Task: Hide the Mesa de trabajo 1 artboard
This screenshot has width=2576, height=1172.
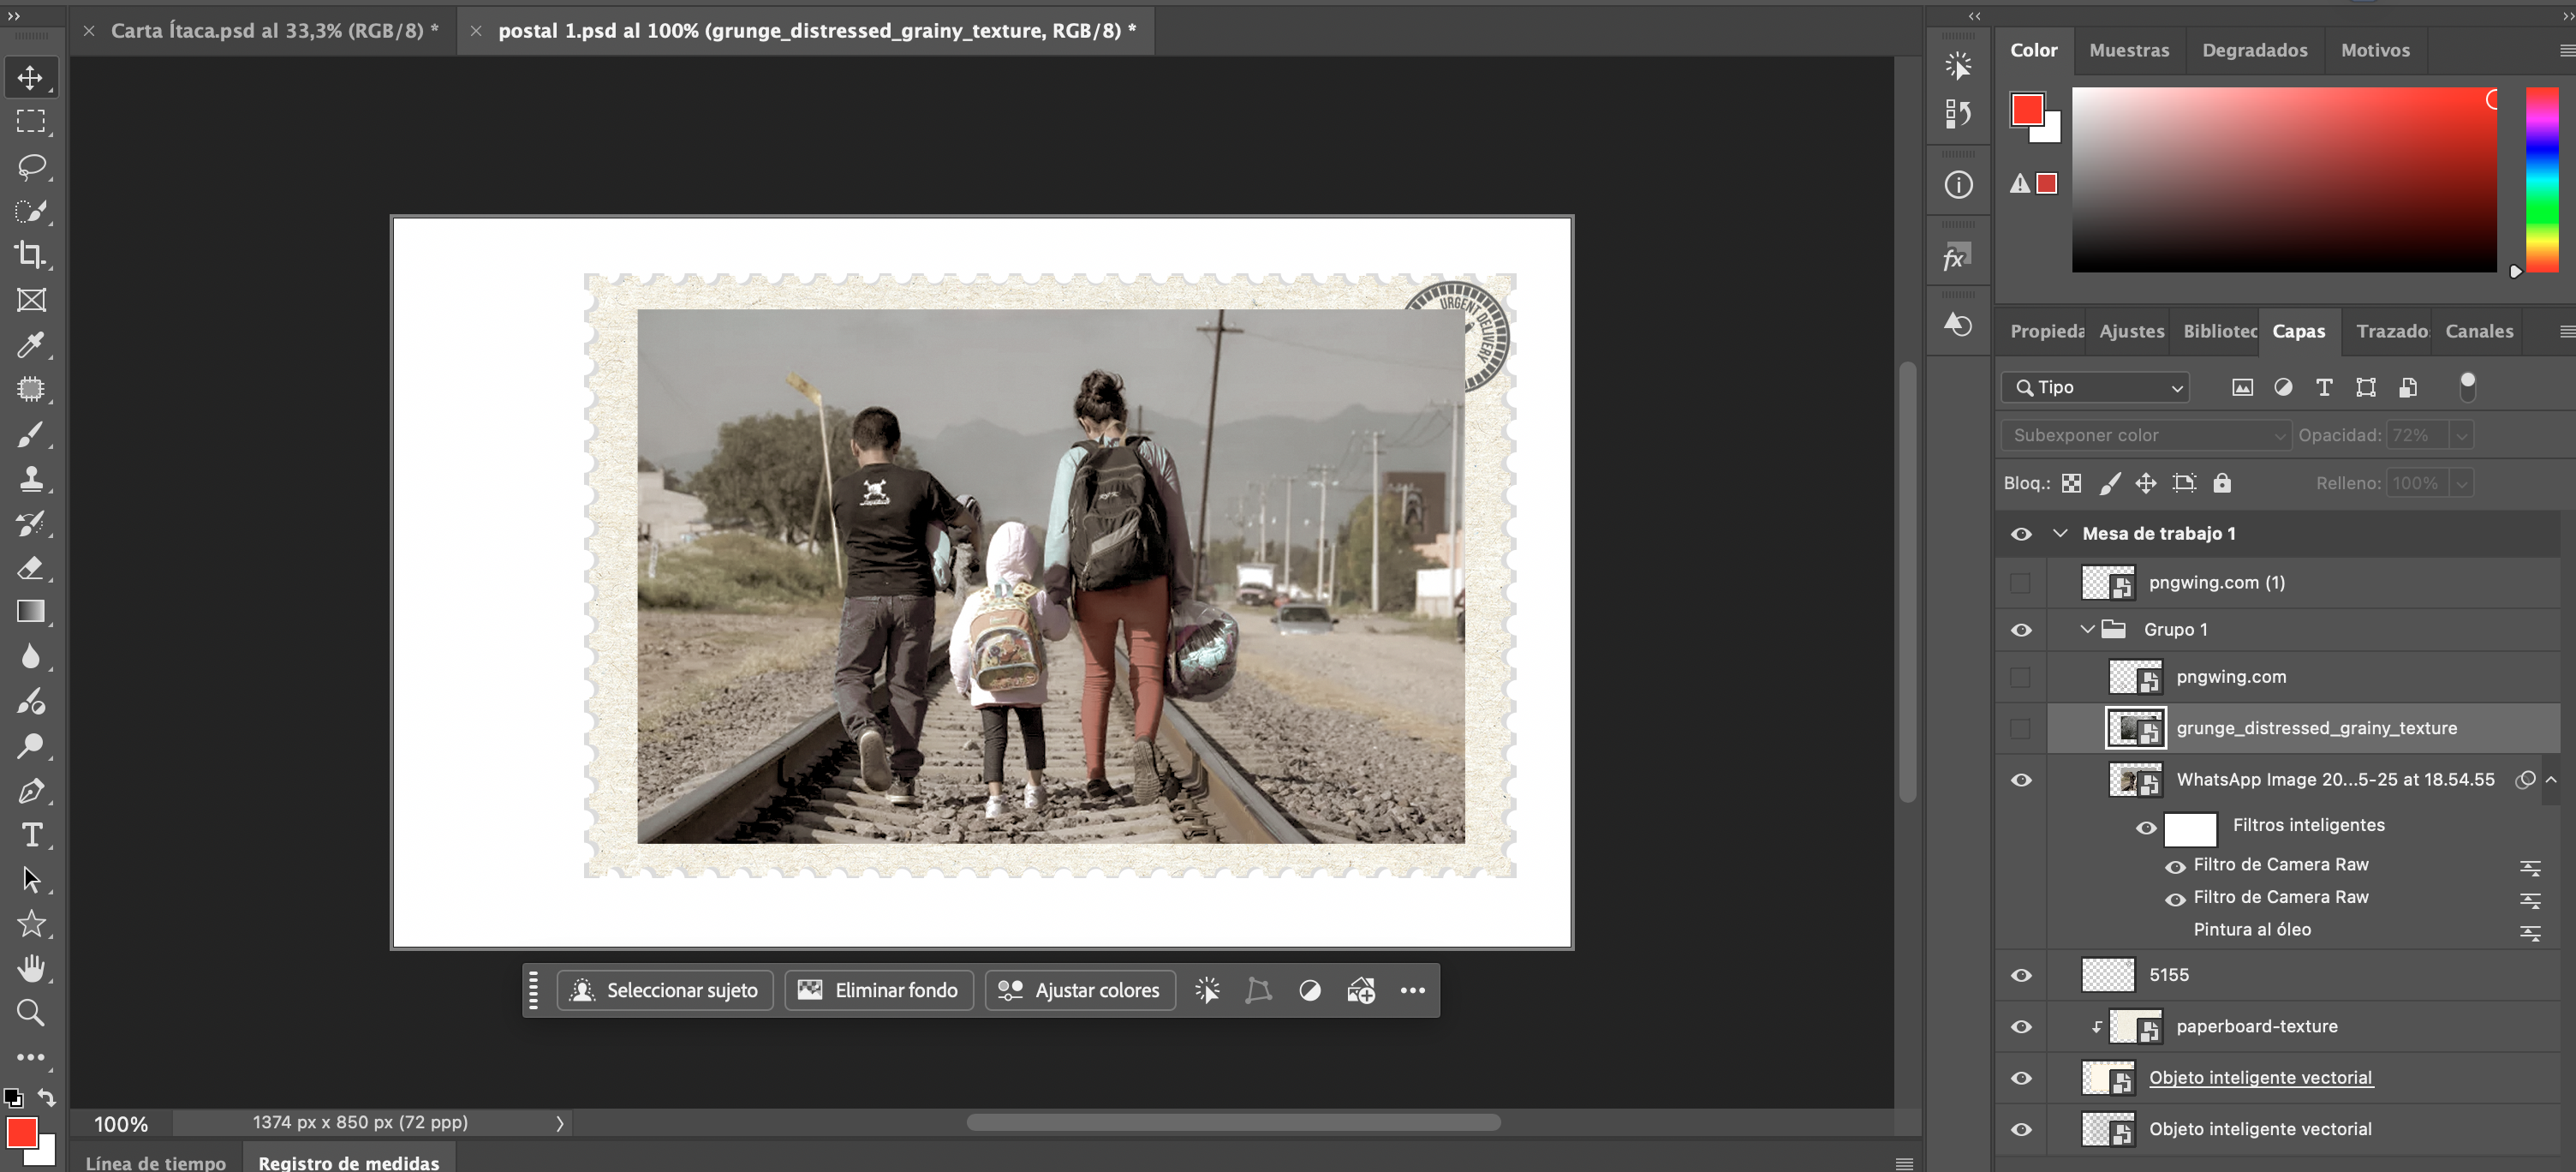Action: pyautogui.click(x=2021, y=534)
